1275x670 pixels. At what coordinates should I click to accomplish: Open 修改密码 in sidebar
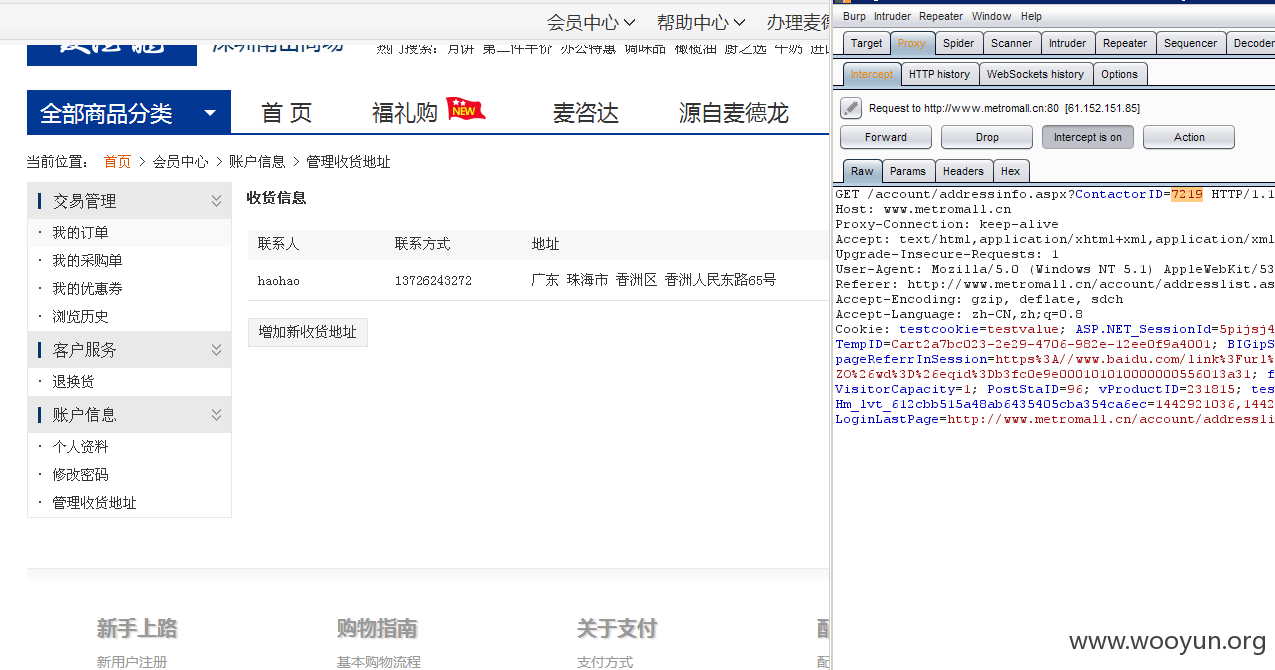[81, 474]
